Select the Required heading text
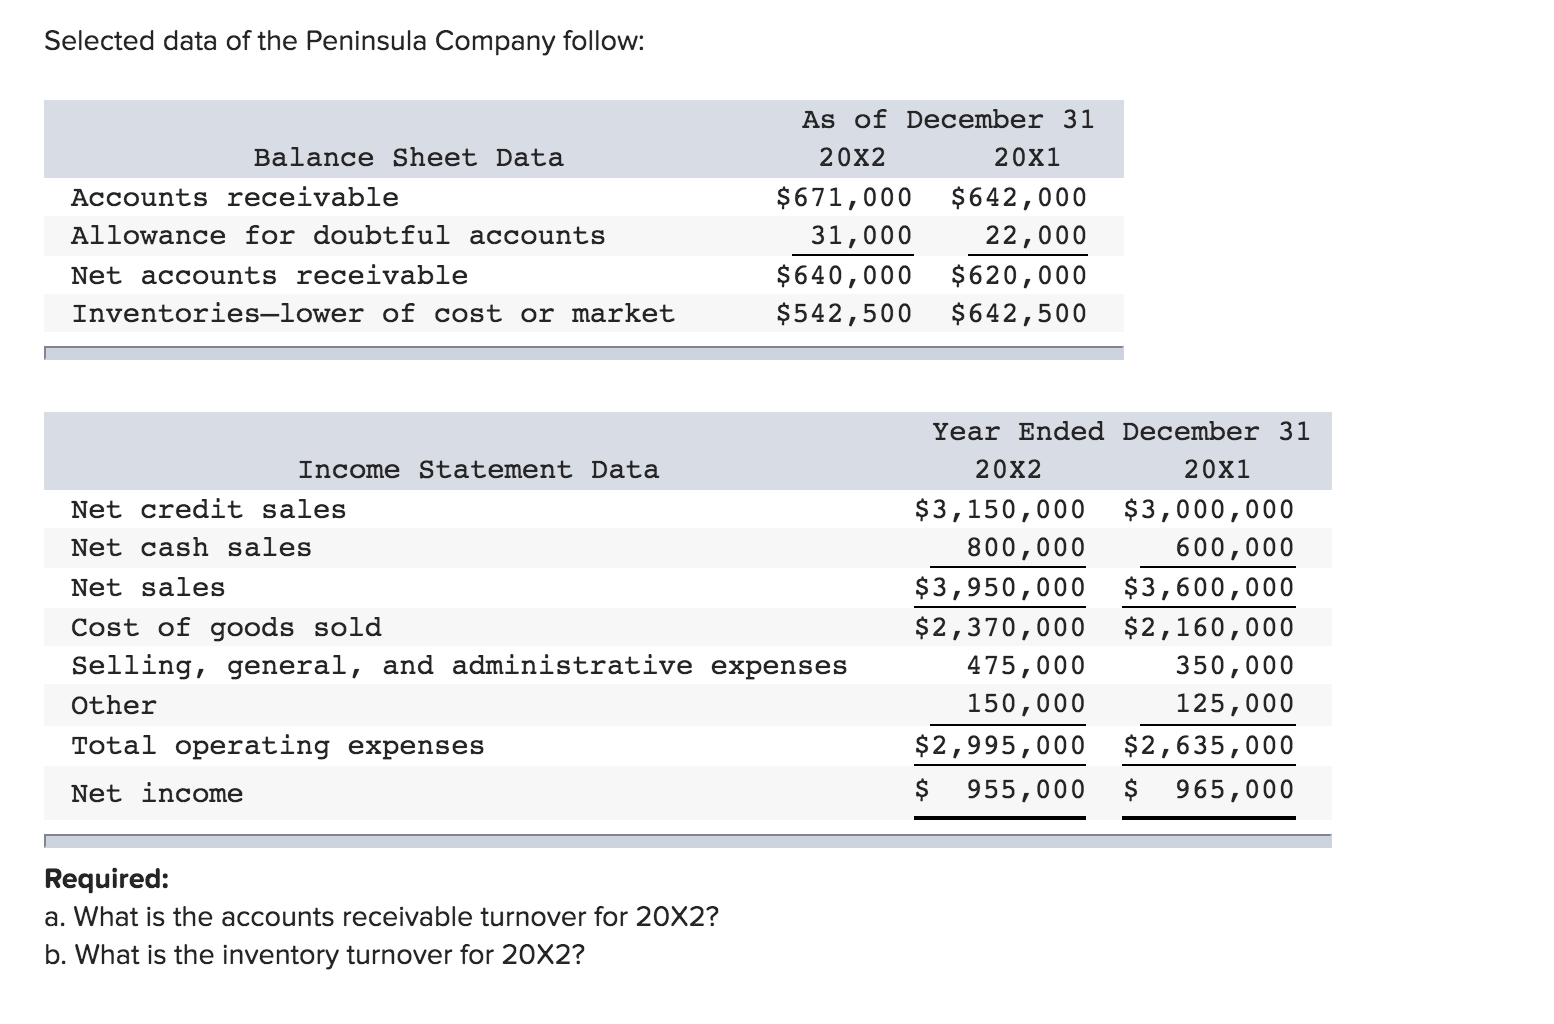Viewport: 1554px width, 1024px height. coord(107,879)
